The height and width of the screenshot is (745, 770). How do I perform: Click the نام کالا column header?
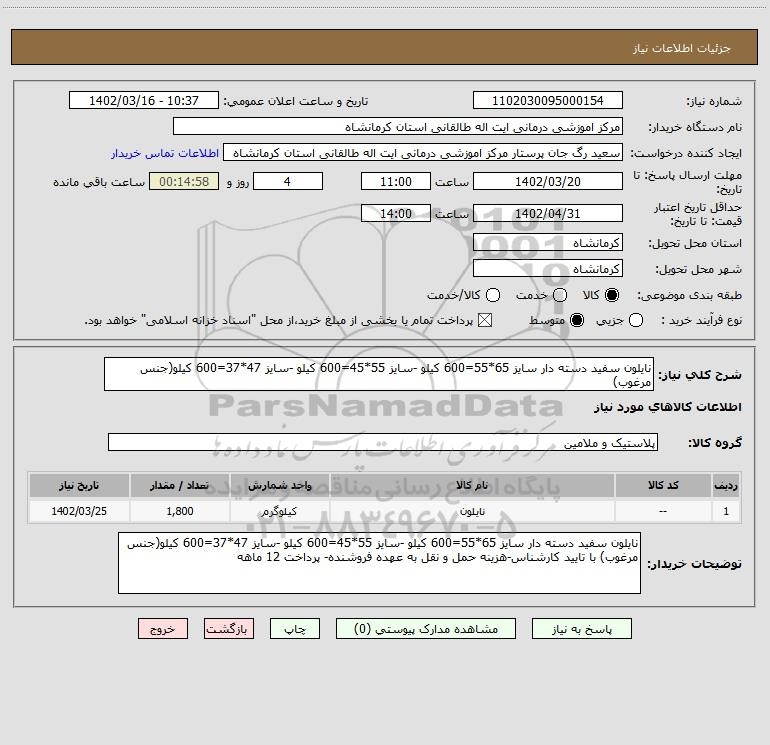(472, 486)
